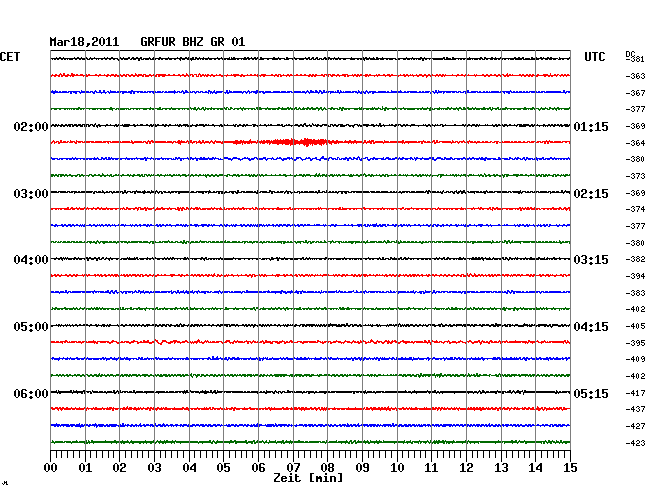Select the CET timezone label

[x=10, y=57]
